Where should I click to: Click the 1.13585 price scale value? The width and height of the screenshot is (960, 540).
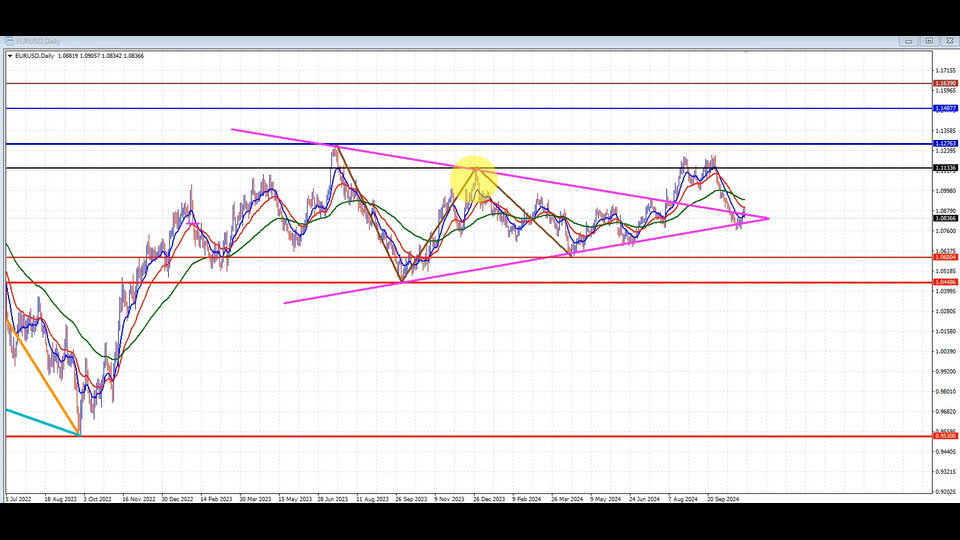[945, 130]
